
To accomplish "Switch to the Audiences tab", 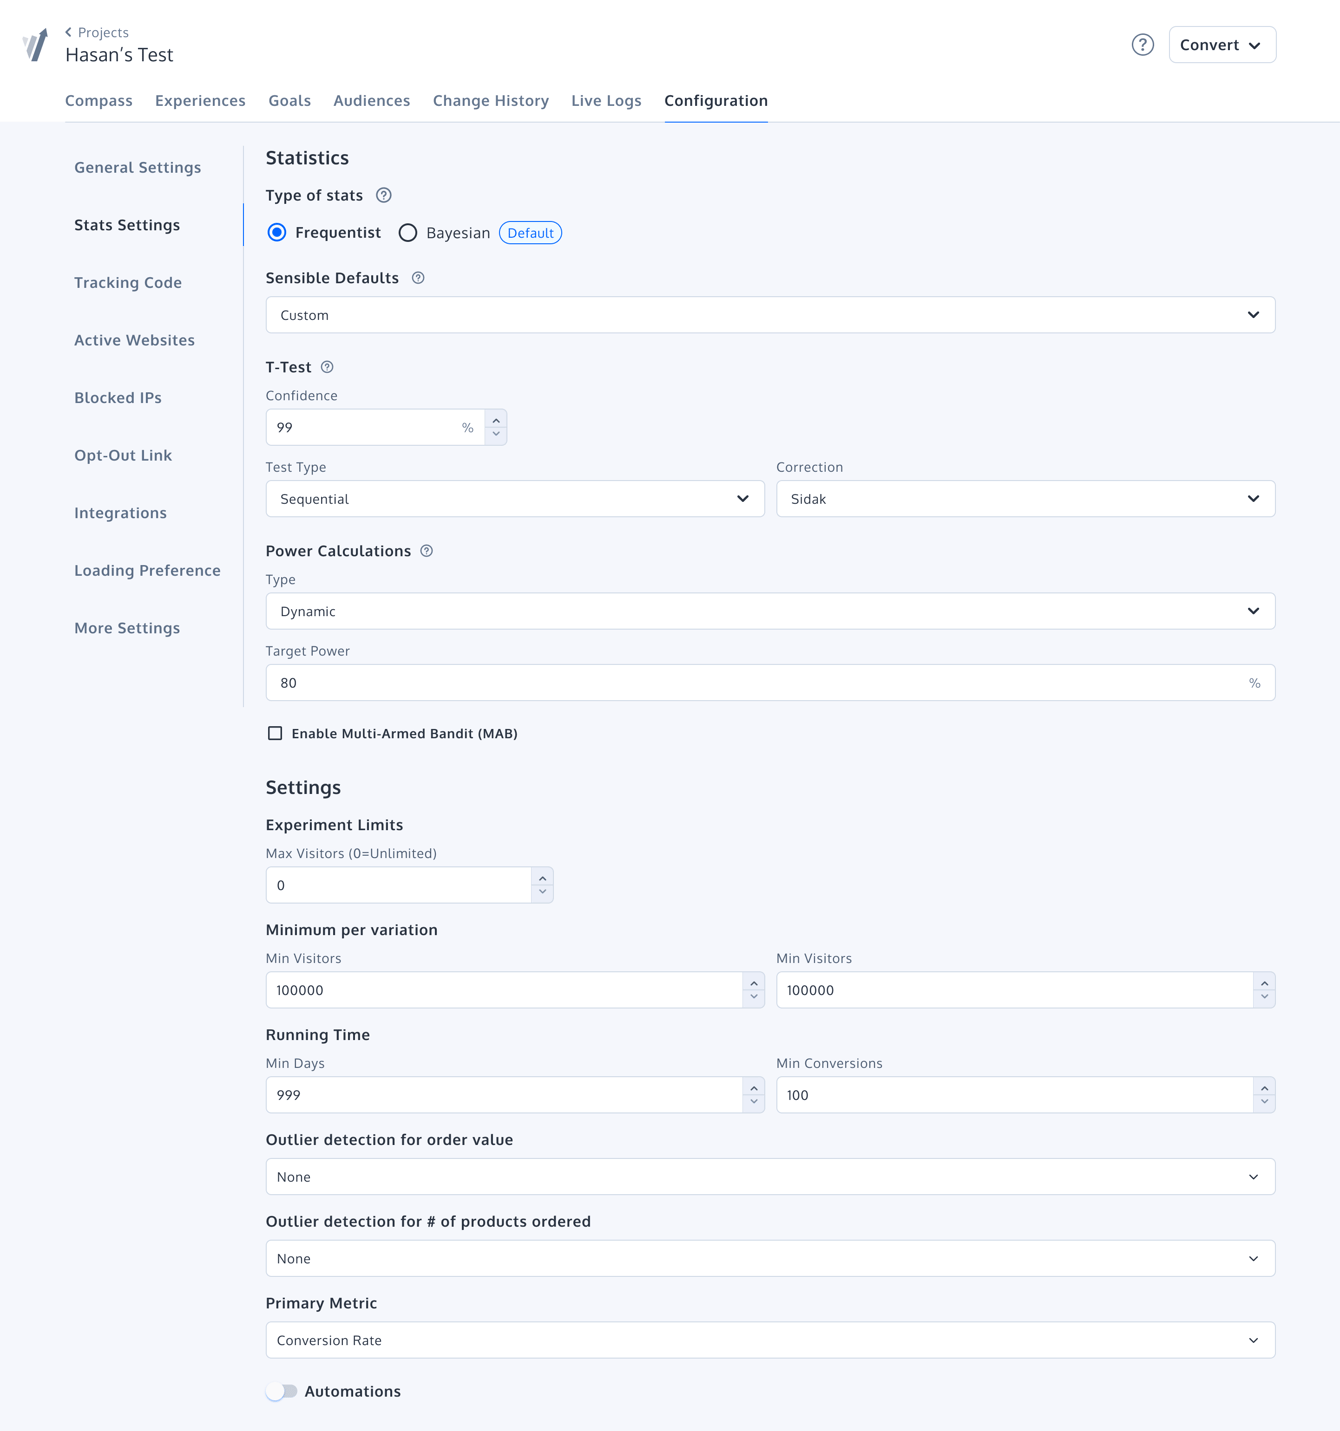I will 371,100.
